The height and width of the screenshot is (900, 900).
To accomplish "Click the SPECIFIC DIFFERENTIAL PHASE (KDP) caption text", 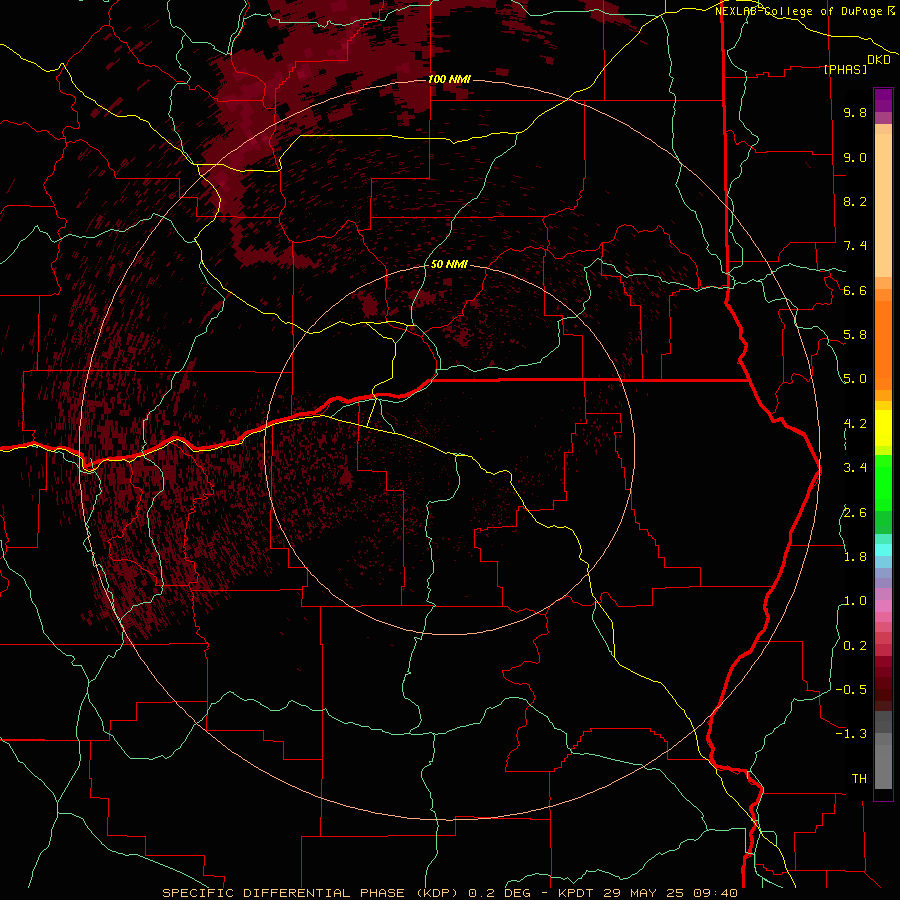I will (x=312, y=893).
